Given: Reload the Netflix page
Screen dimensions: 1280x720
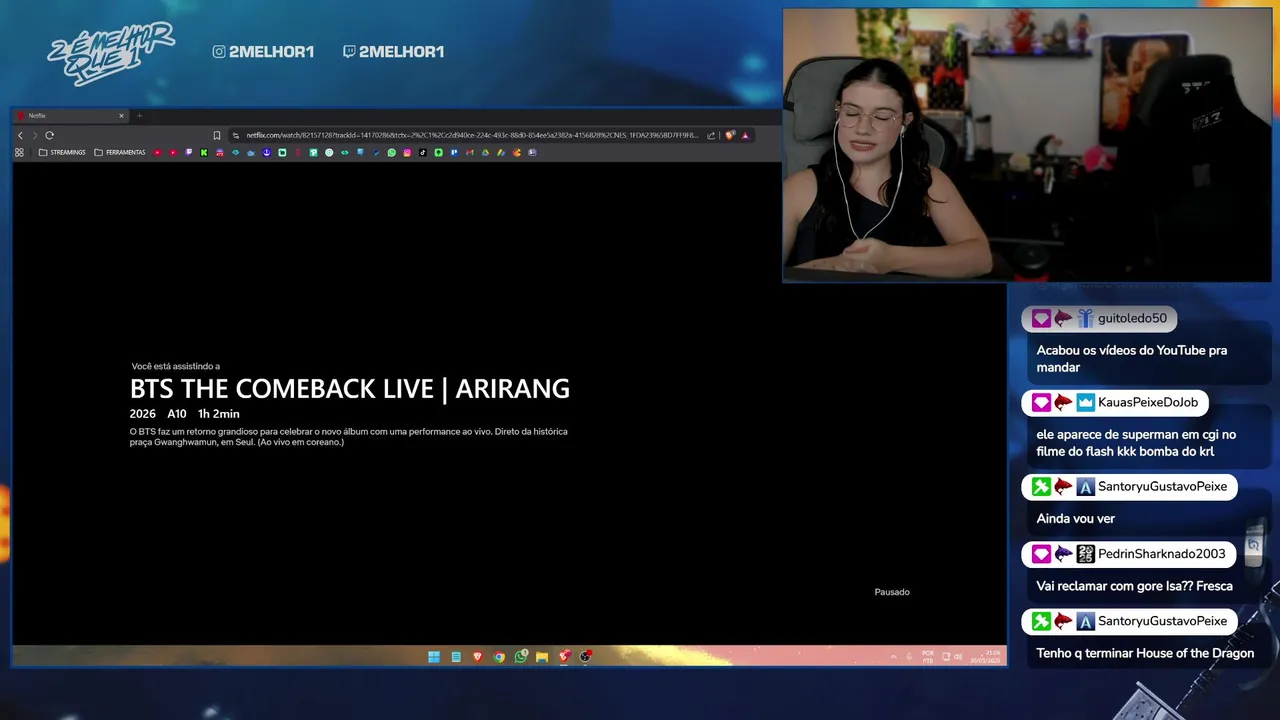Looking at the screenshot, I should click(49, 135).
